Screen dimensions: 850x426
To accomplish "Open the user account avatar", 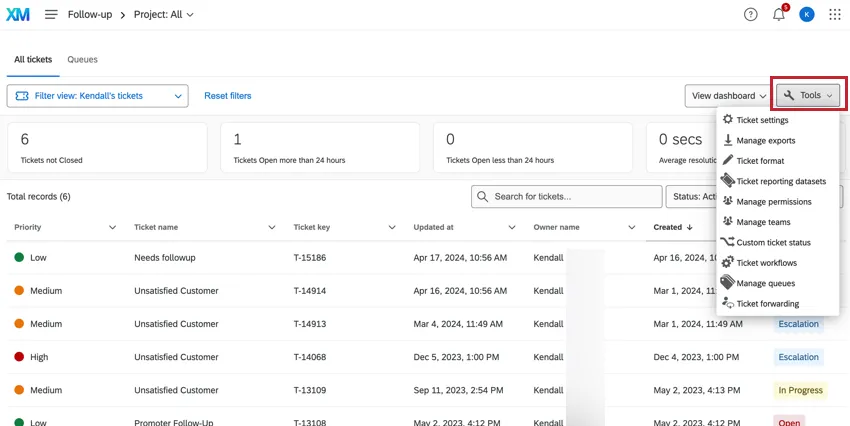I will (807, 15).
